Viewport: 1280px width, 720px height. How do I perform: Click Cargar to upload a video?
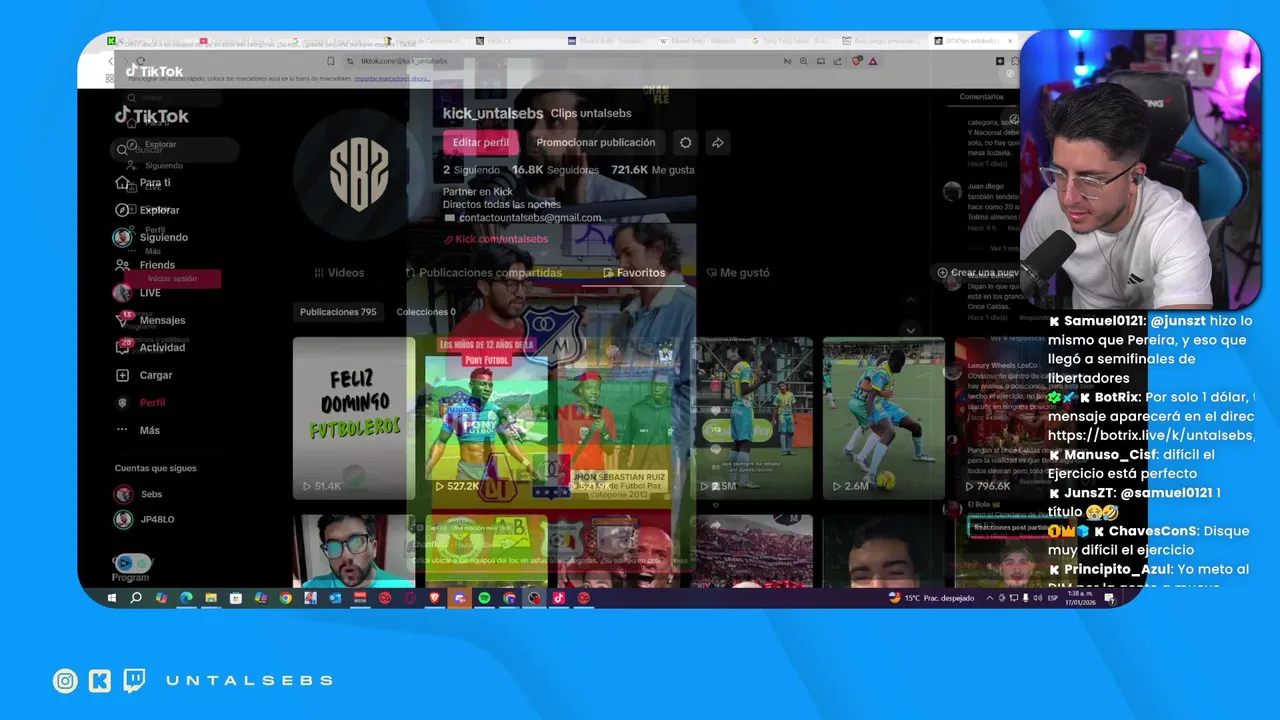coord(145,375)
